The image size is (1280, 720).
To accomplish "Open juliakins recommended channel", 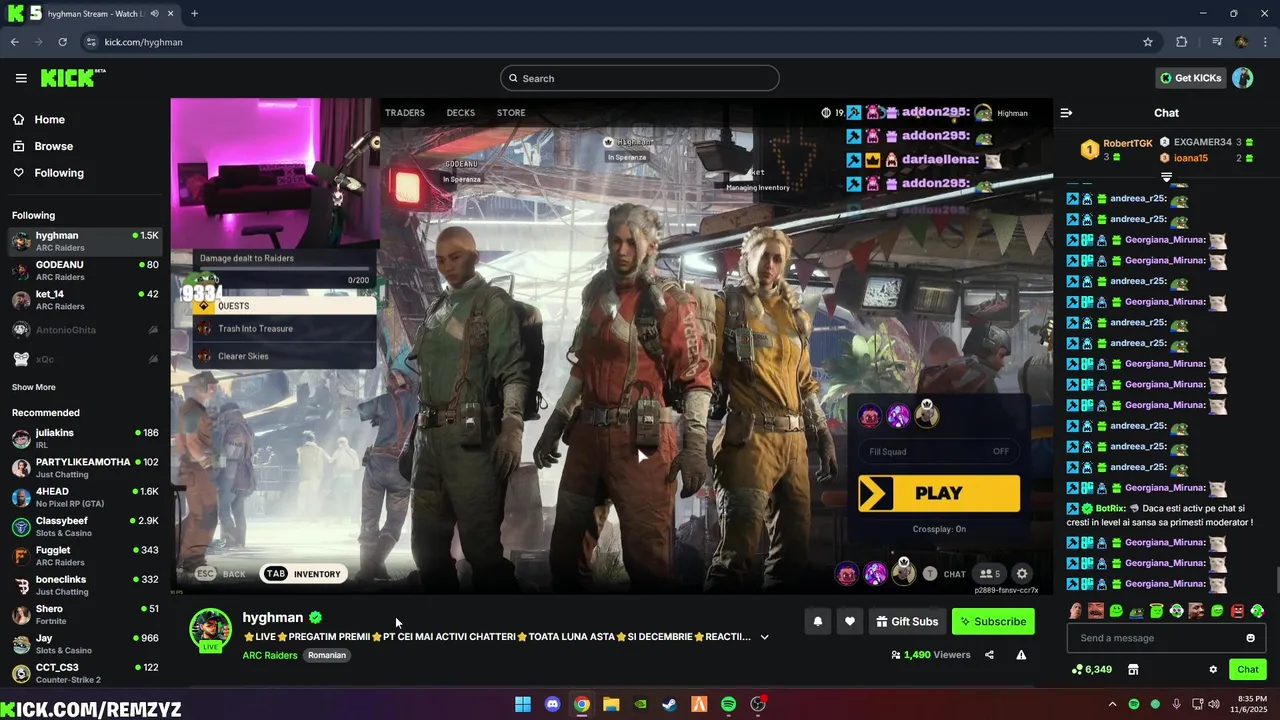I will click(x=85, y=438).
